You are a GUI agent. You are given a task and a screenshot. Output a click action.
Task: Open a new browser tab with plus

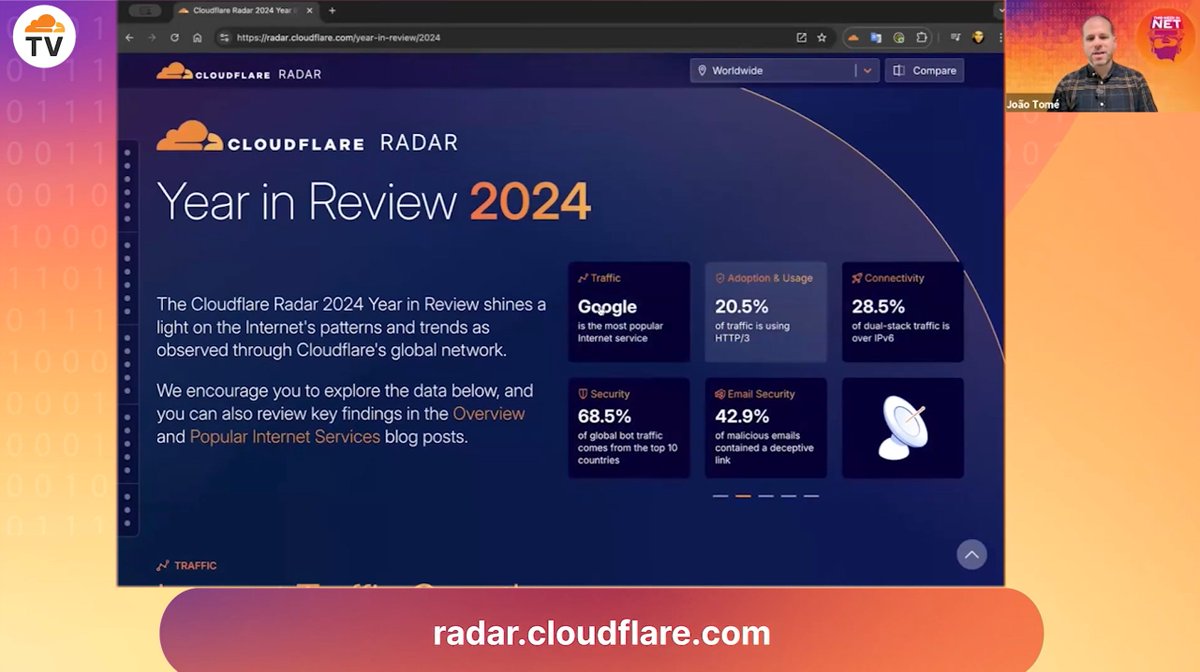coord(332,10)
